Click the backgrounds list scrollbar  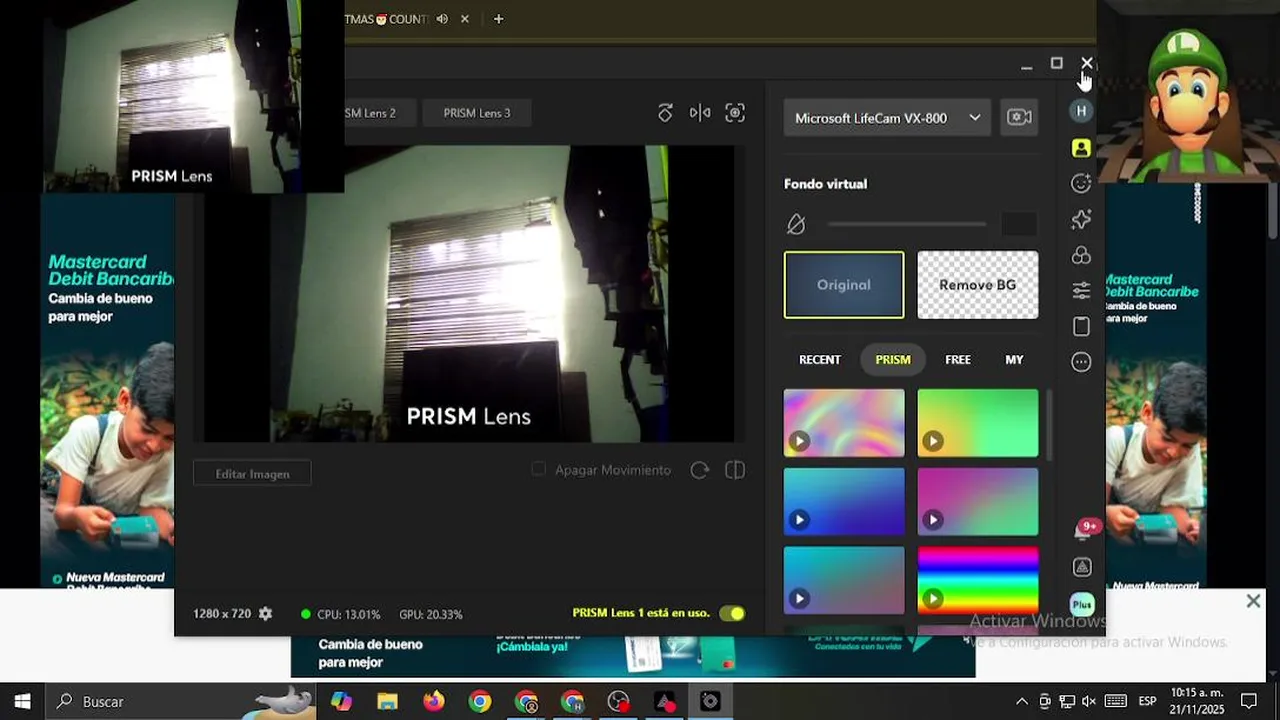[x=1049, y=427]
